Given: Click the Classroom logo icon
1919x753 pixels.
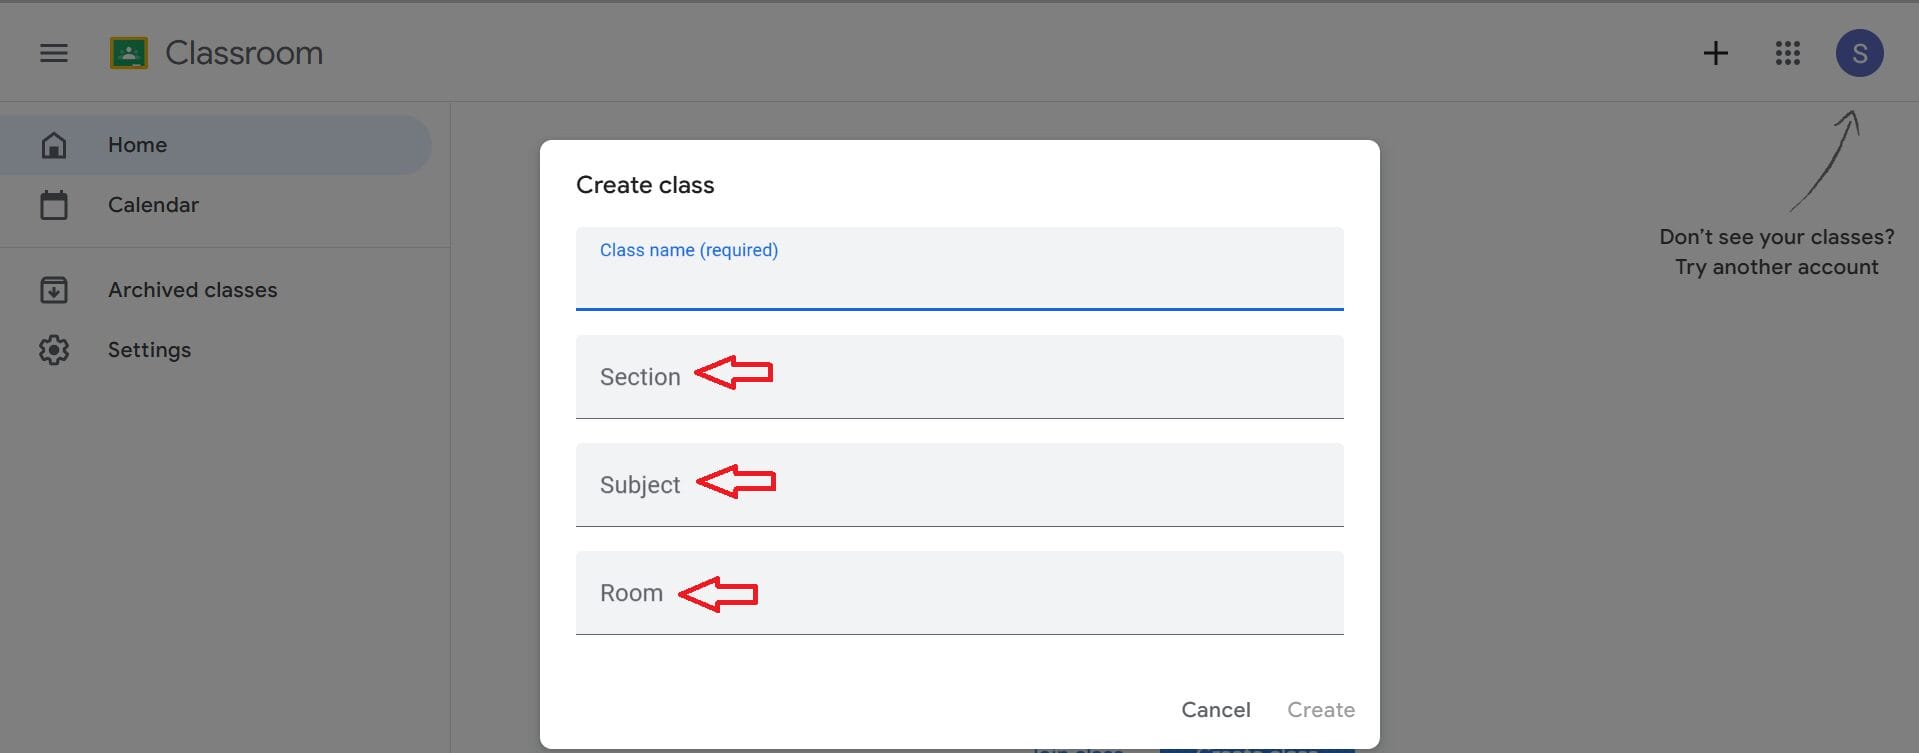Looking at the screenshot, I should (x=126, y=53).
